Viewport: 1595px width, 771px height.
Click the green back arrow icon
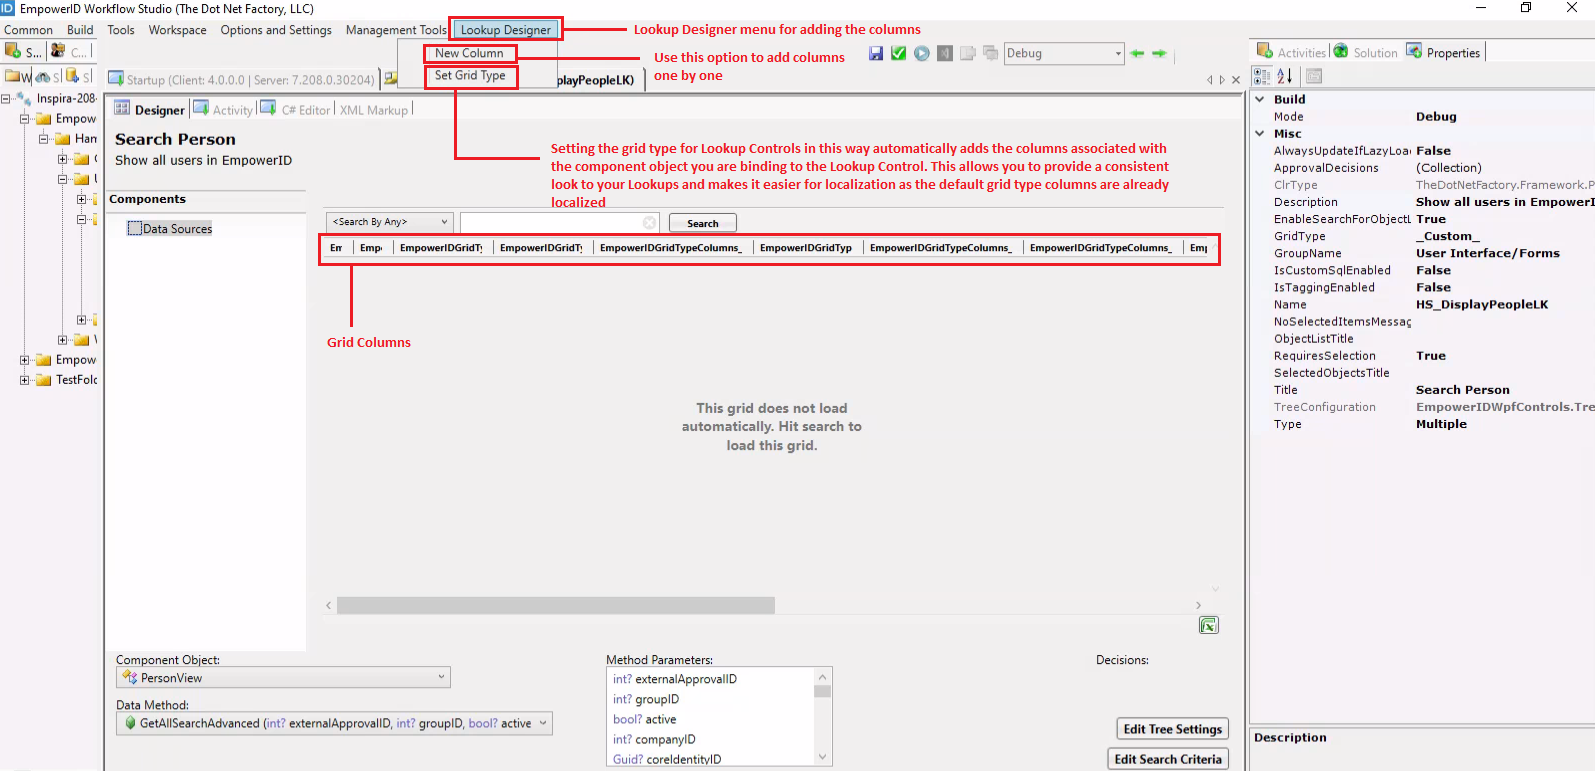tap(1137, 53)
